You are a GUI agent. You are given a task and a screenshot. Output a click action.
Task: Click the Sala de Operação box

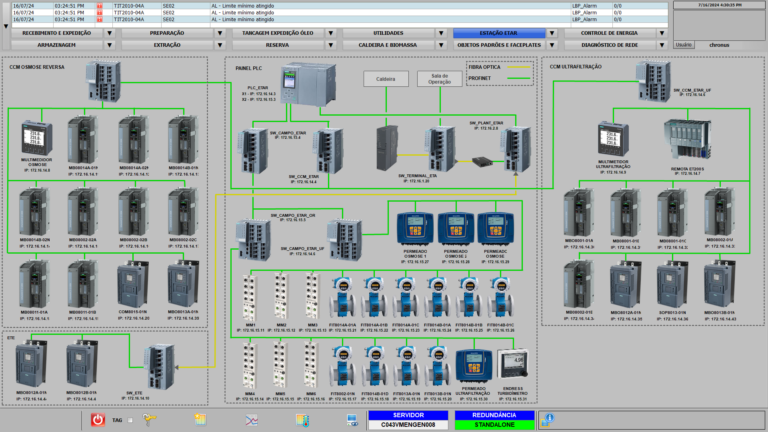pos(440,79)
